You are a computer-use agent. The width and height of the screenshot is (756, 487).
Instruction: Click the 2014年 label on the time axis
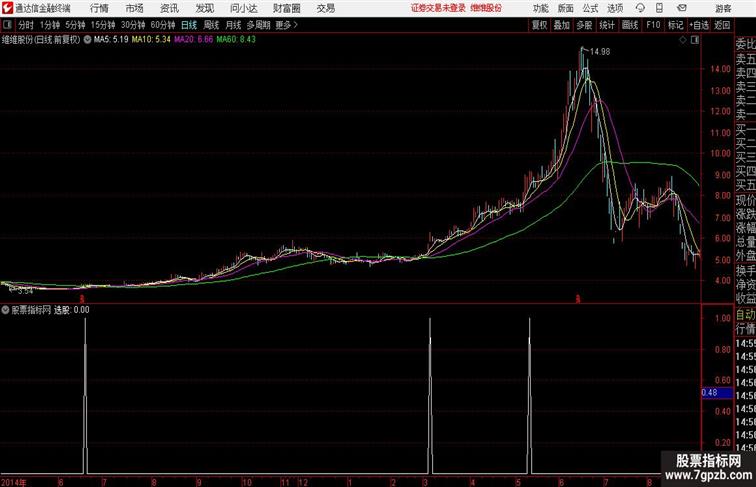14,482
